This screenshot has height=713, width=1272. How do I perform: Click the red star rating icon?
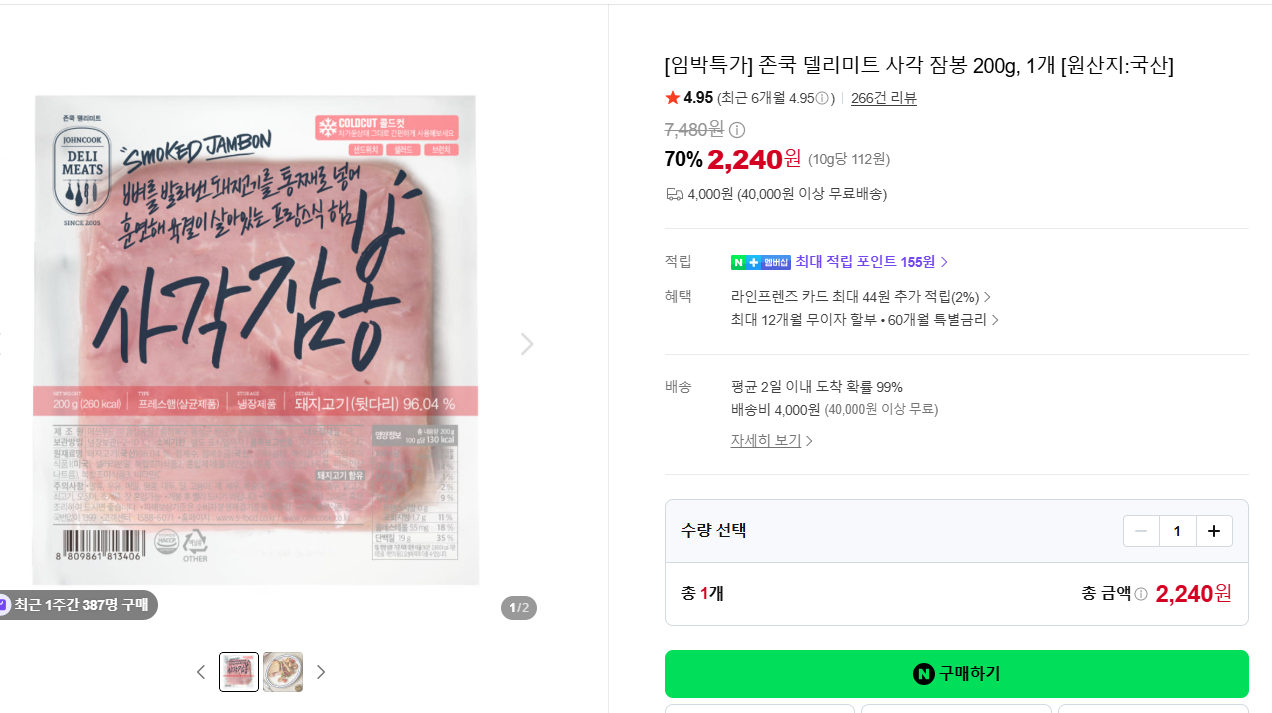pyautogui.click(x=672, y=98)
